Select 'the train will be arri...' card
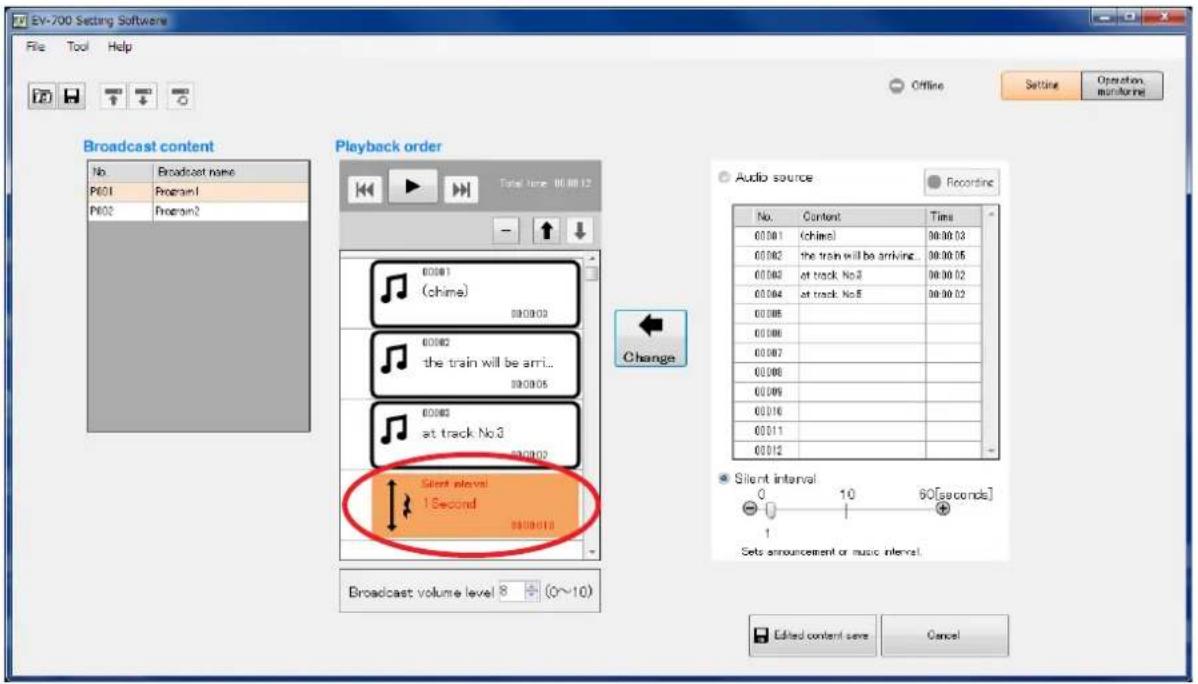The height and width of the screenshot is (684, 1198). (x=474, y=364)
